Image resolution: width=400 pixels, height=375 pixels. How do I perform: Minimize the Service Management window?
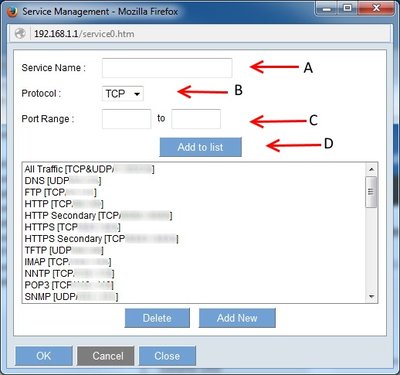327,8
